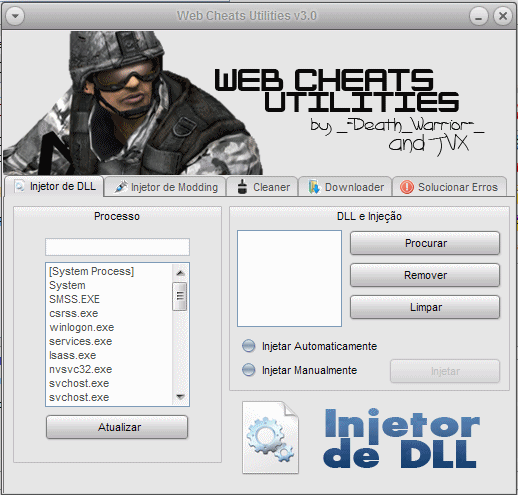Image resolution: width=518 pixels, height=495 pixels.
Task: Open the Injetor de DLL tab
Action: [x=54, y=186]
